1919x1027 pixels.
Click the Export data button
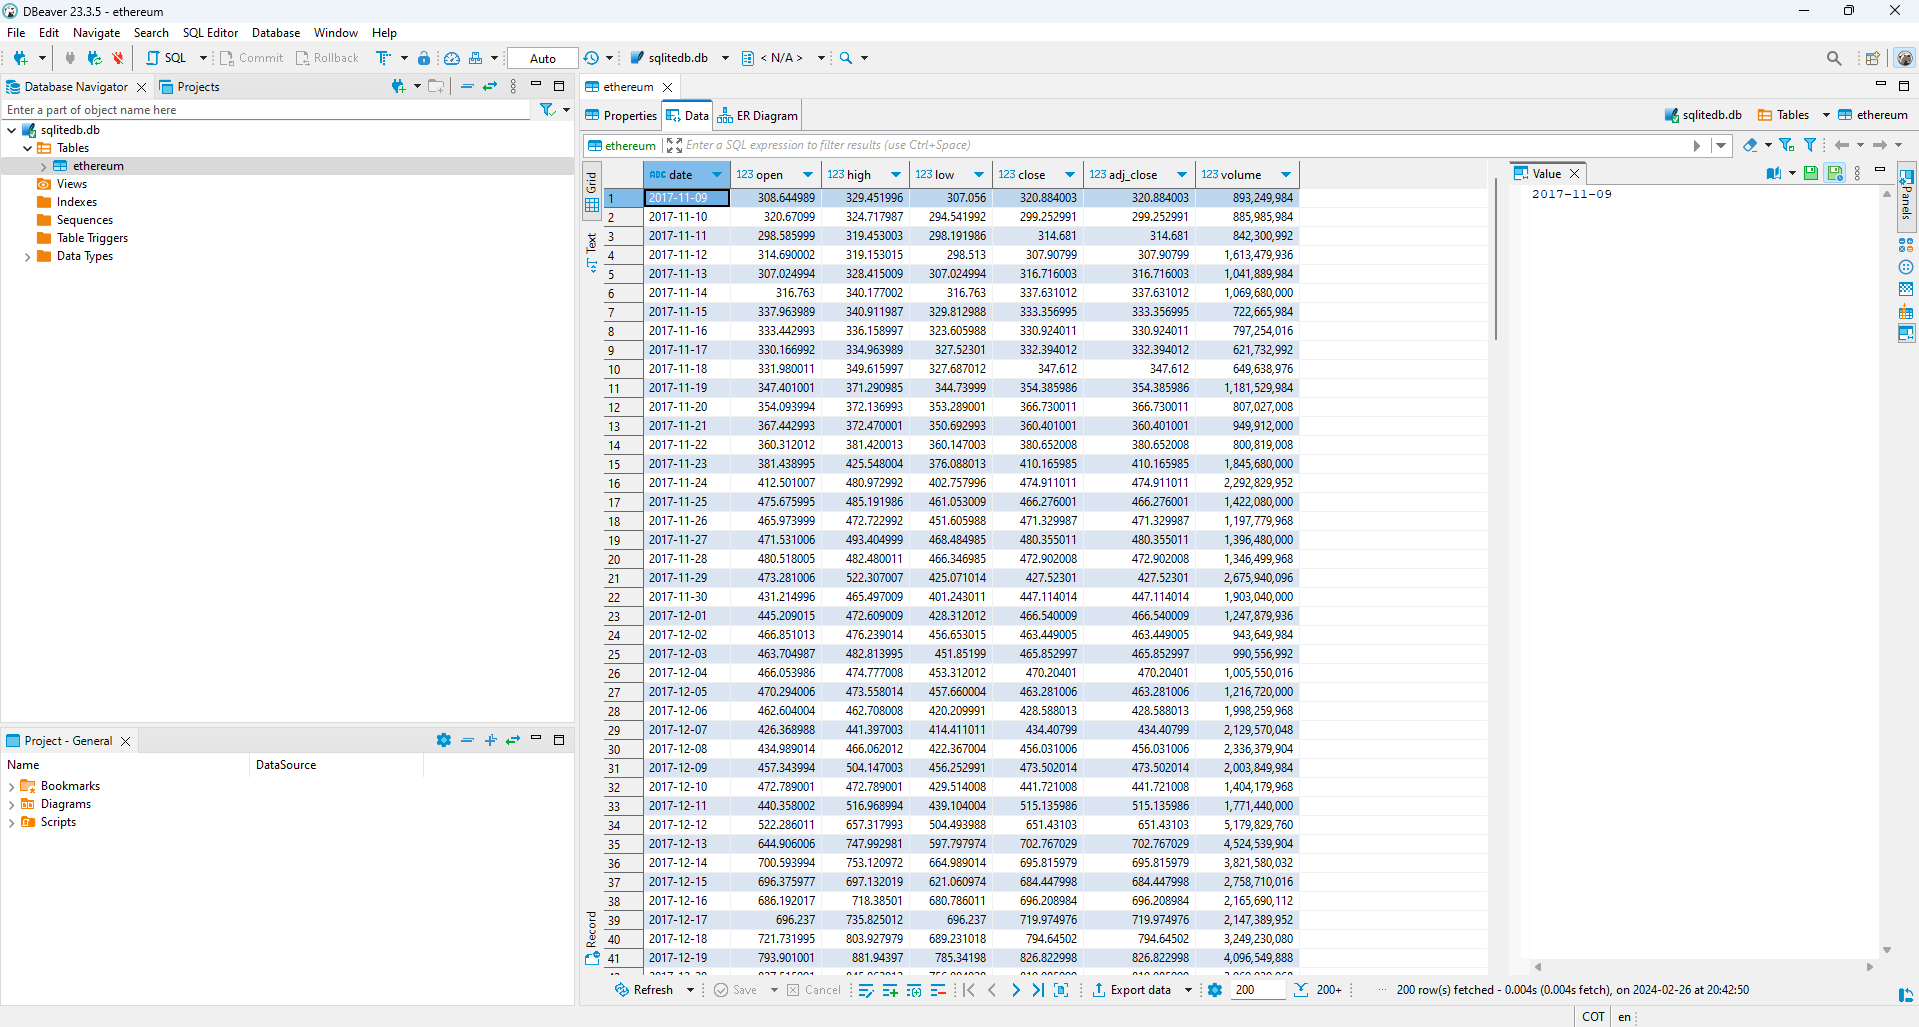pos(1131,990)
